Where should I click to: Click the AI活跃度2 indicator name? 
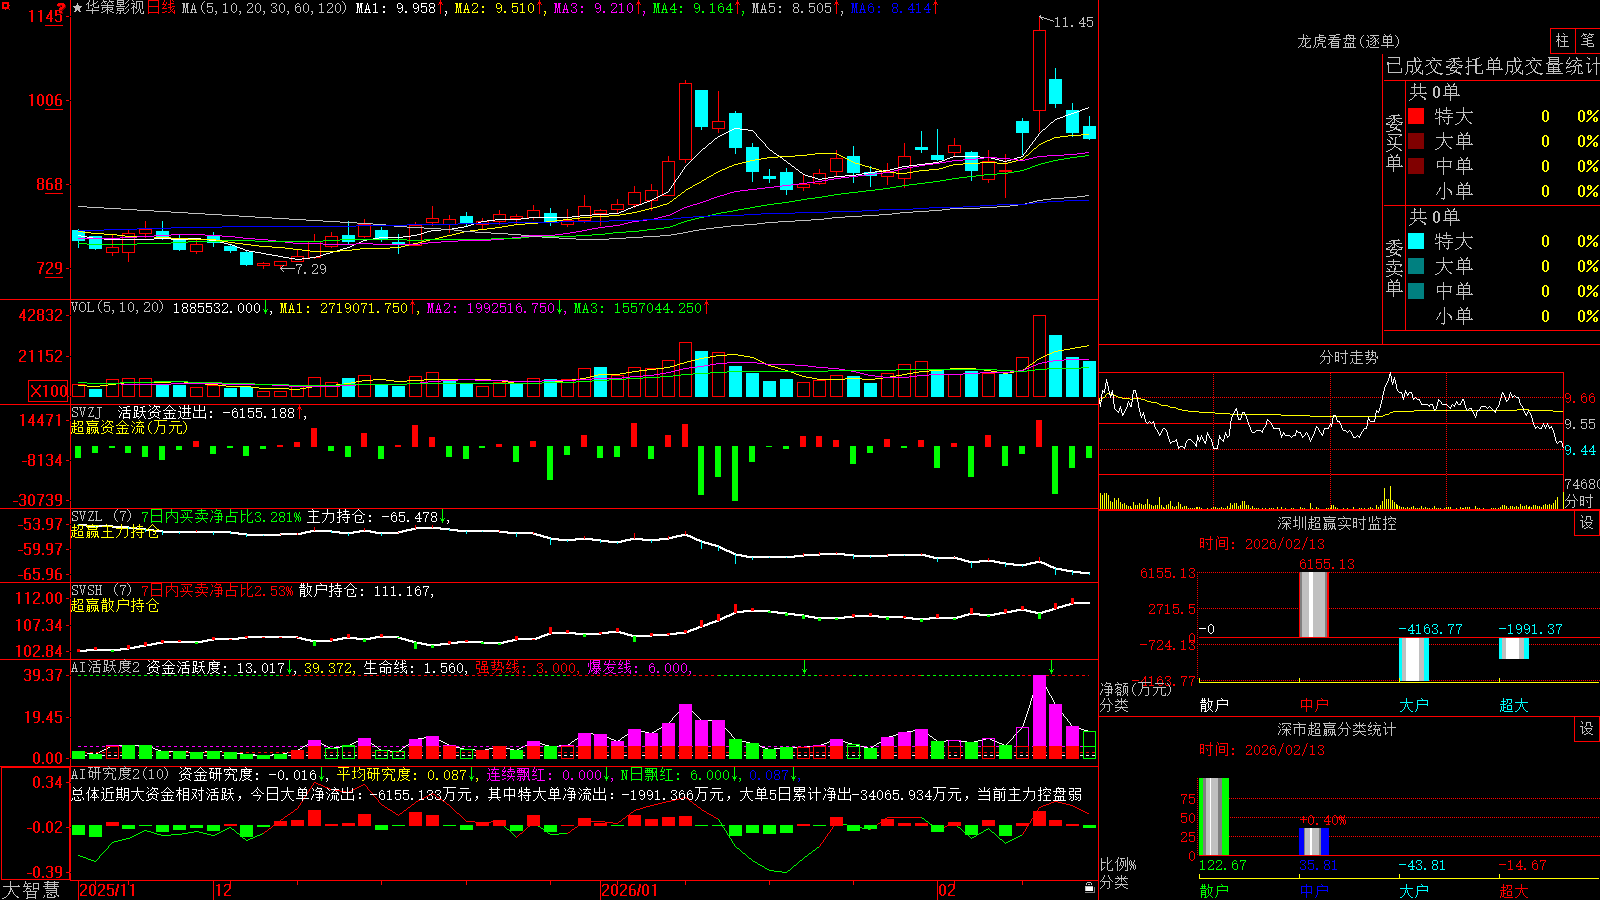point(106,668)
